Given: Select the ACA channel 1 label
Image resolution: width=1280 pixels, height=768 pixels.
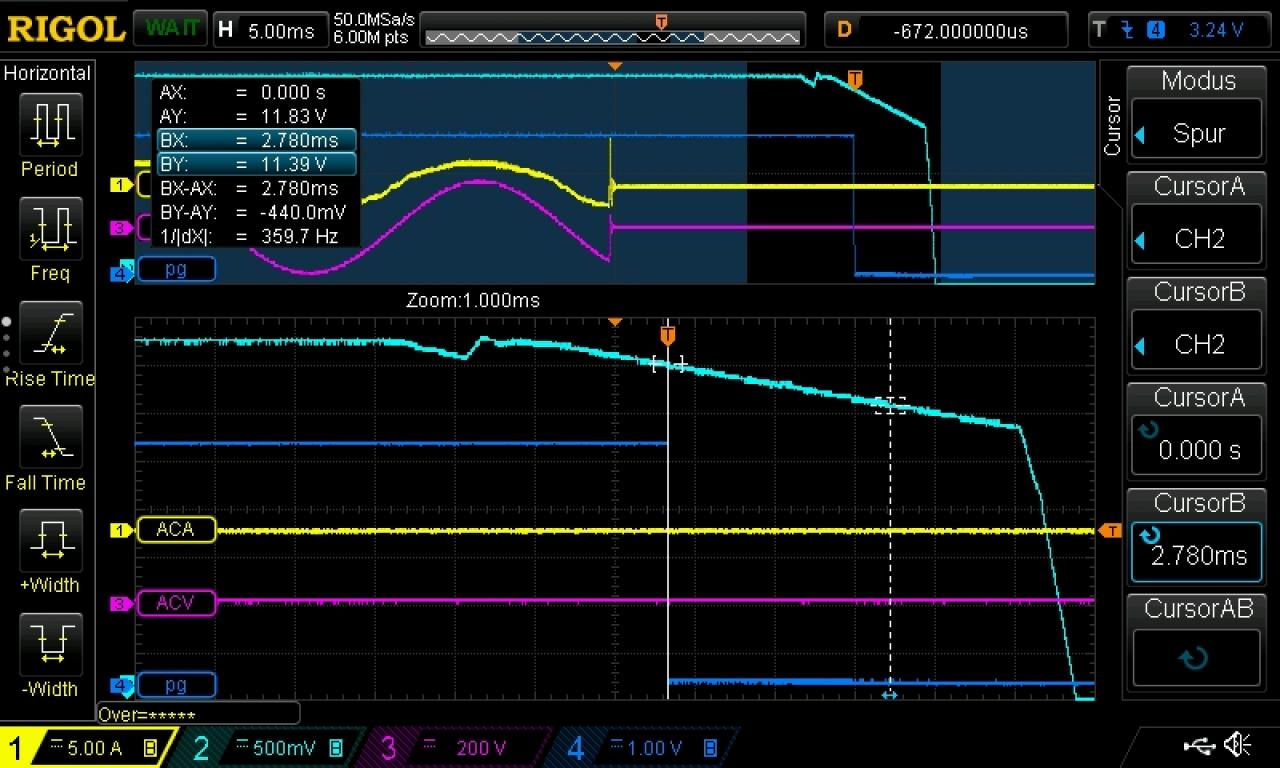Looking at the screenshot, I should click(175, 530).
